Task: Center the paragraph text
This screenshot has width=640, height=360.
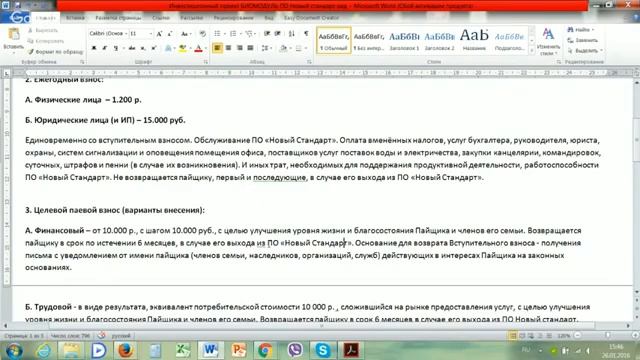Action: [x=228, y=48]
